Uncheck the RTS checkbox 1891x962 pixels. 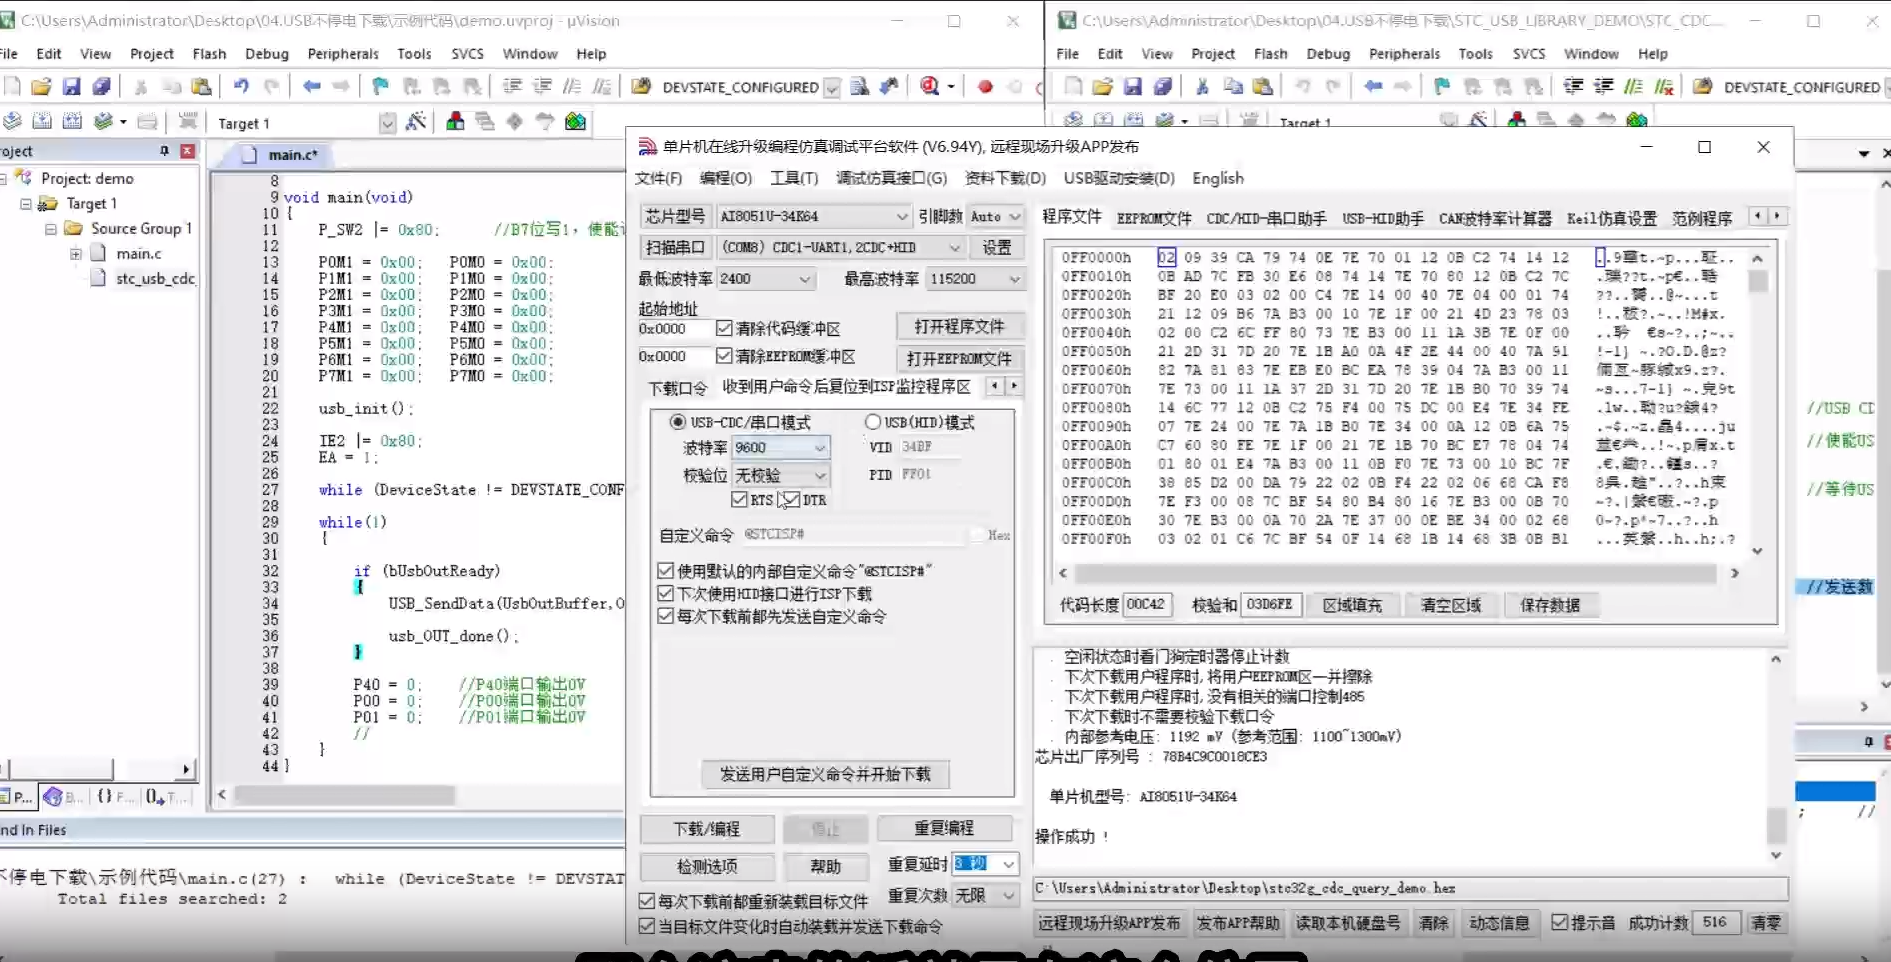point(740,500)
